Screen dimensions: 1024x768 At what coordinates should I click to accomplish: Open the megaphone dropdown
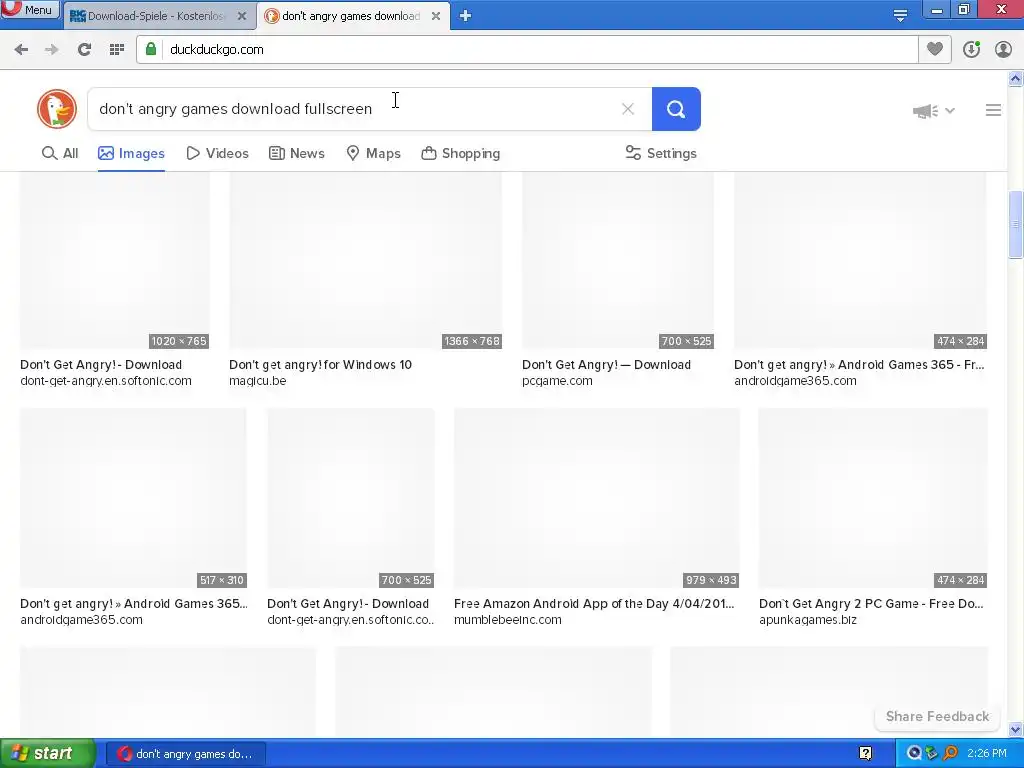[934, 111]
